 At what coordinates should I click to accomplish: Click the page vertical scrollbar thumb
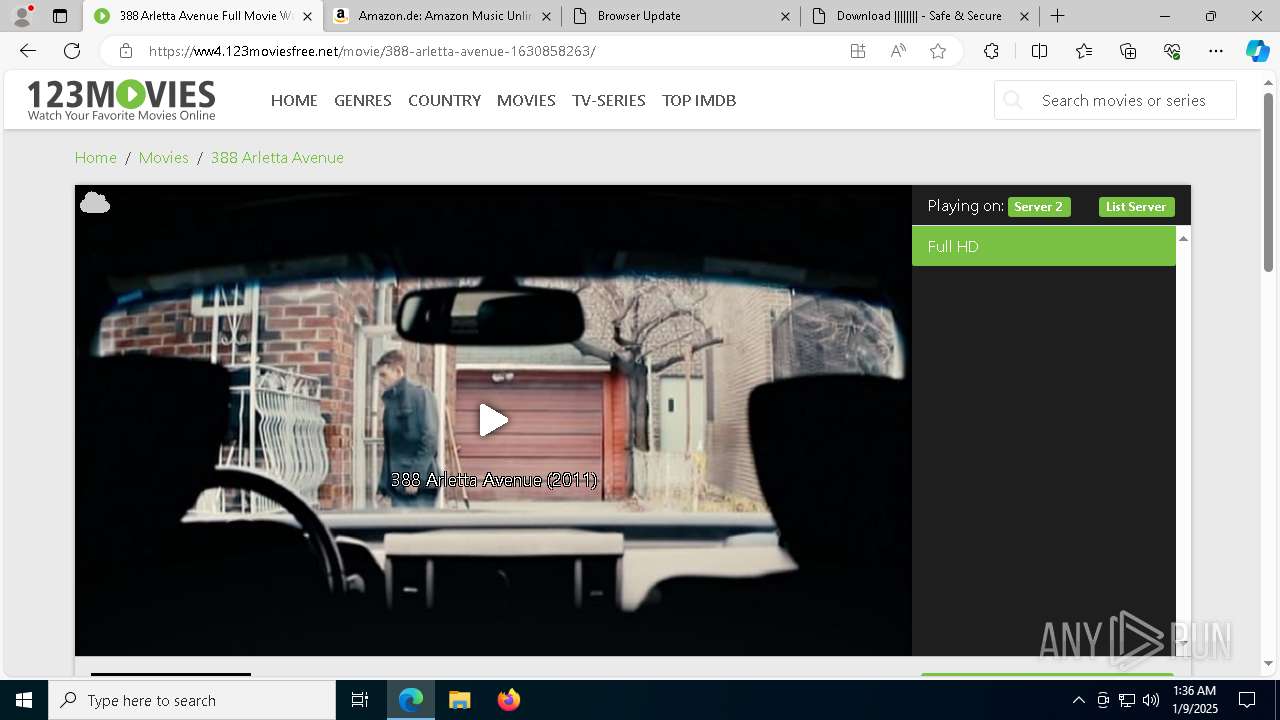tap(1268, 181)
